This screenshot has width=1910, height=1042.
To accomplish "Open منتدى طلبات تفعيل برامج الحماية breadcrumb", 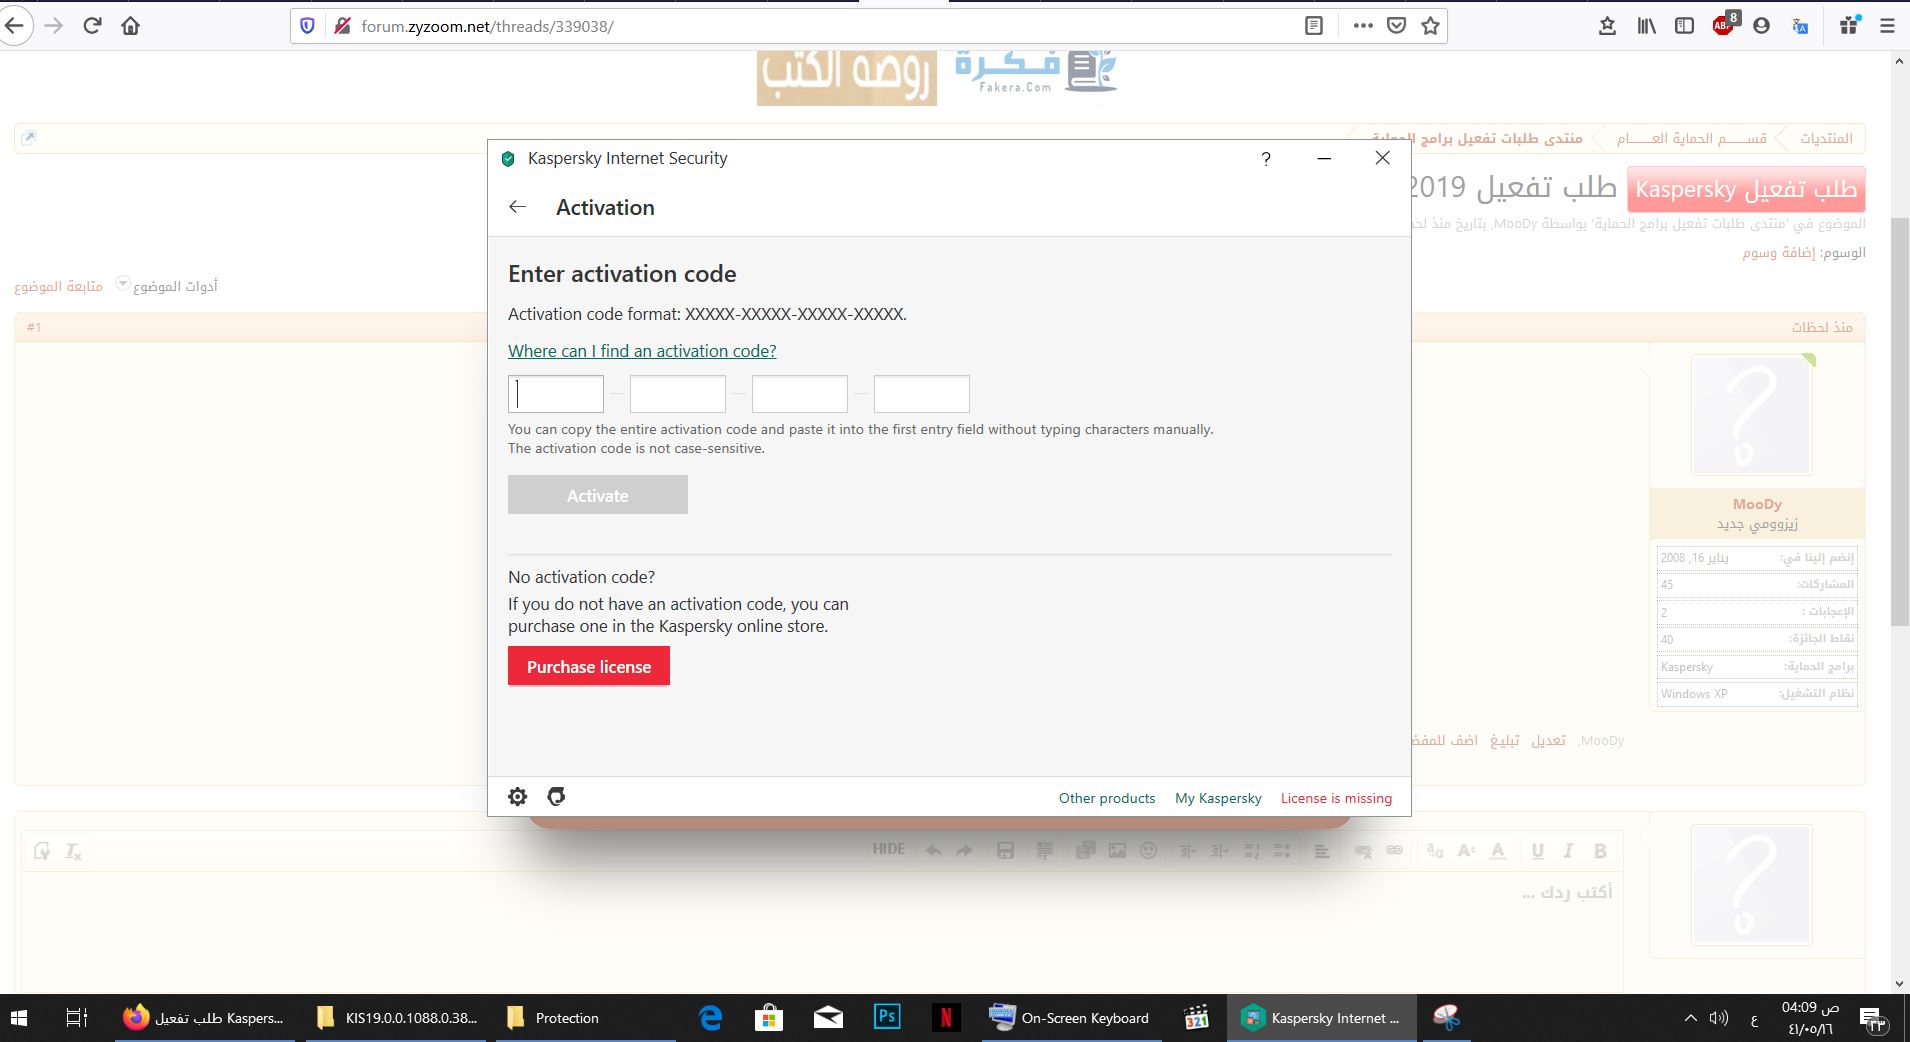I will point(1477,138).
